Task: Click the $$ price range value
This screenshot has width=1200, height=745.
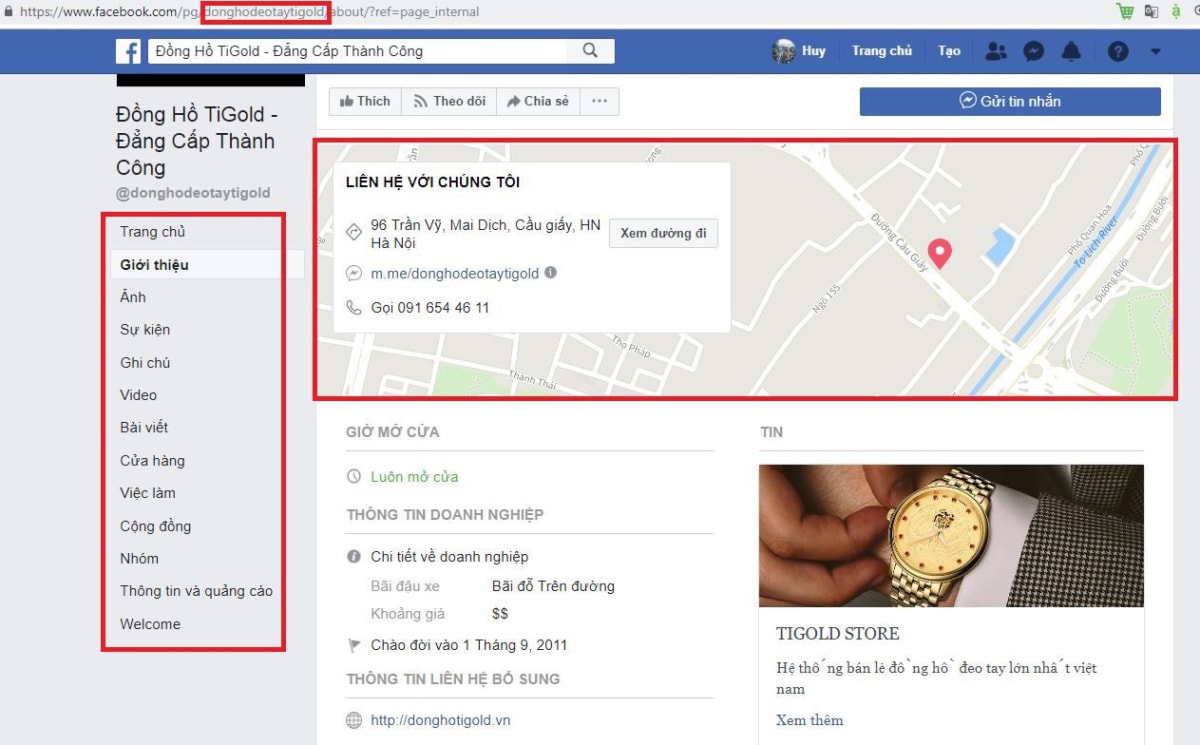Action: (x=500, y=614)
